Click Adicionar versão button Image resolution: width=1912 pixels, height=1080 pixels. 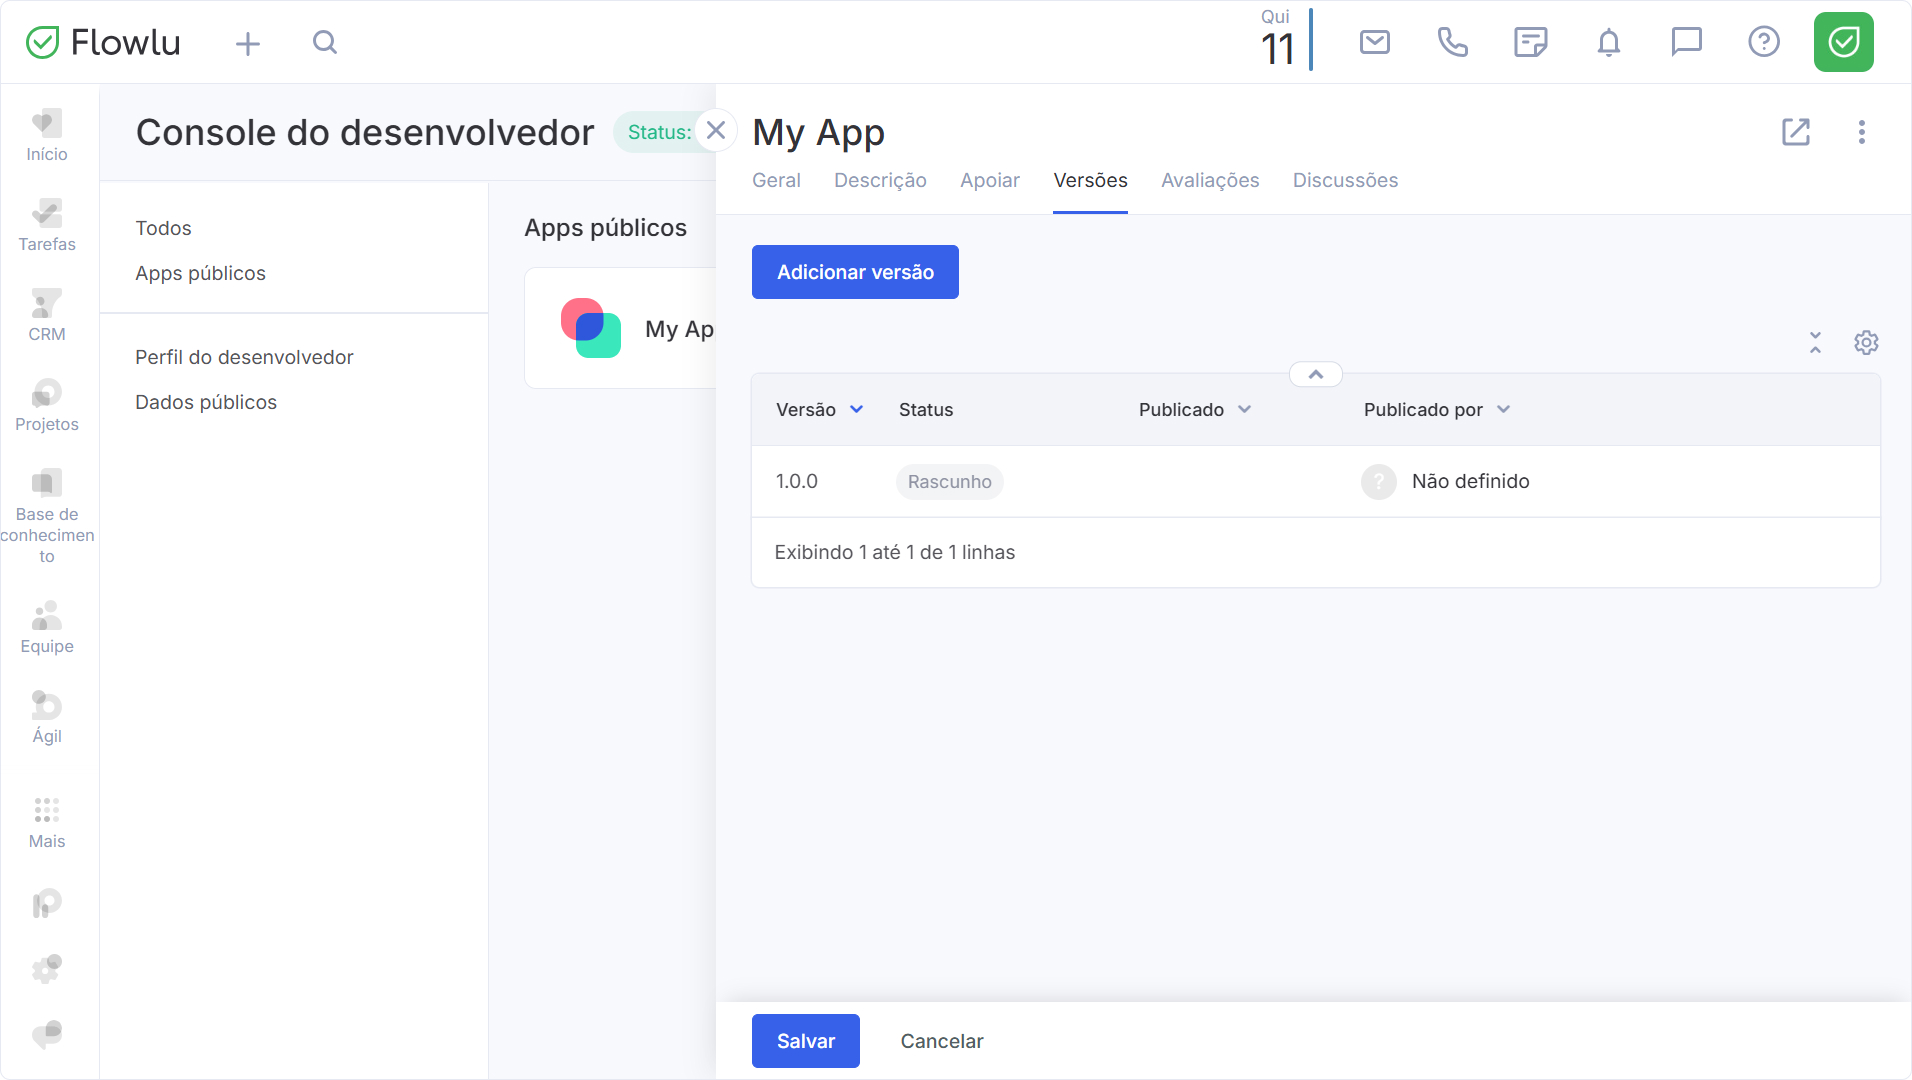855,272
